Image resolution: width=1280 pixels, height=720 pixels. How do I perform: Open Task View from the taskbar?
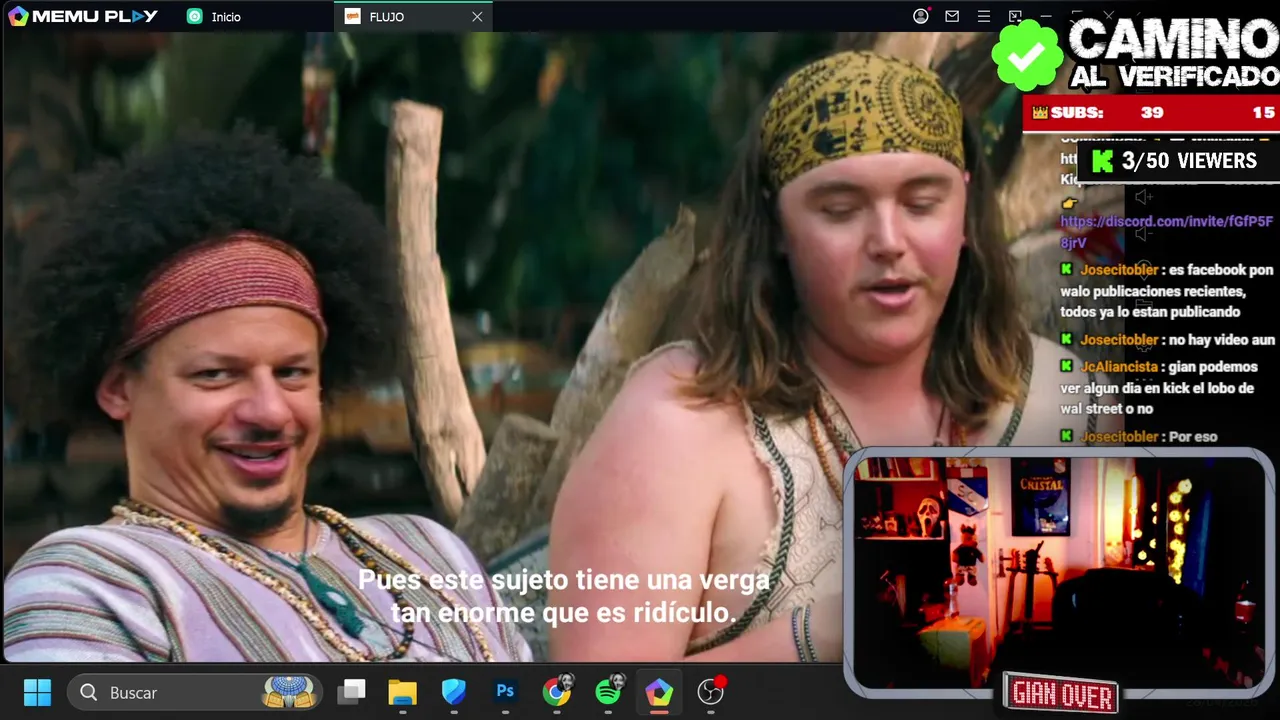351,692
